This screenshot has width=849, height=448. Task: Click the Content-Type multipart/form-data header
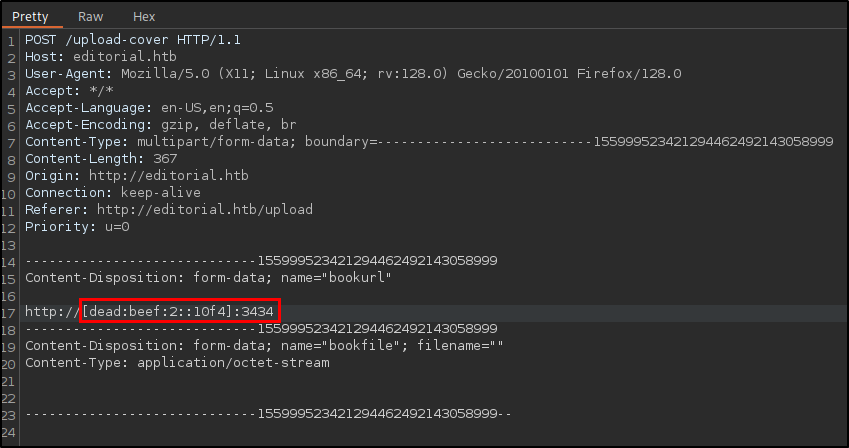429,142
